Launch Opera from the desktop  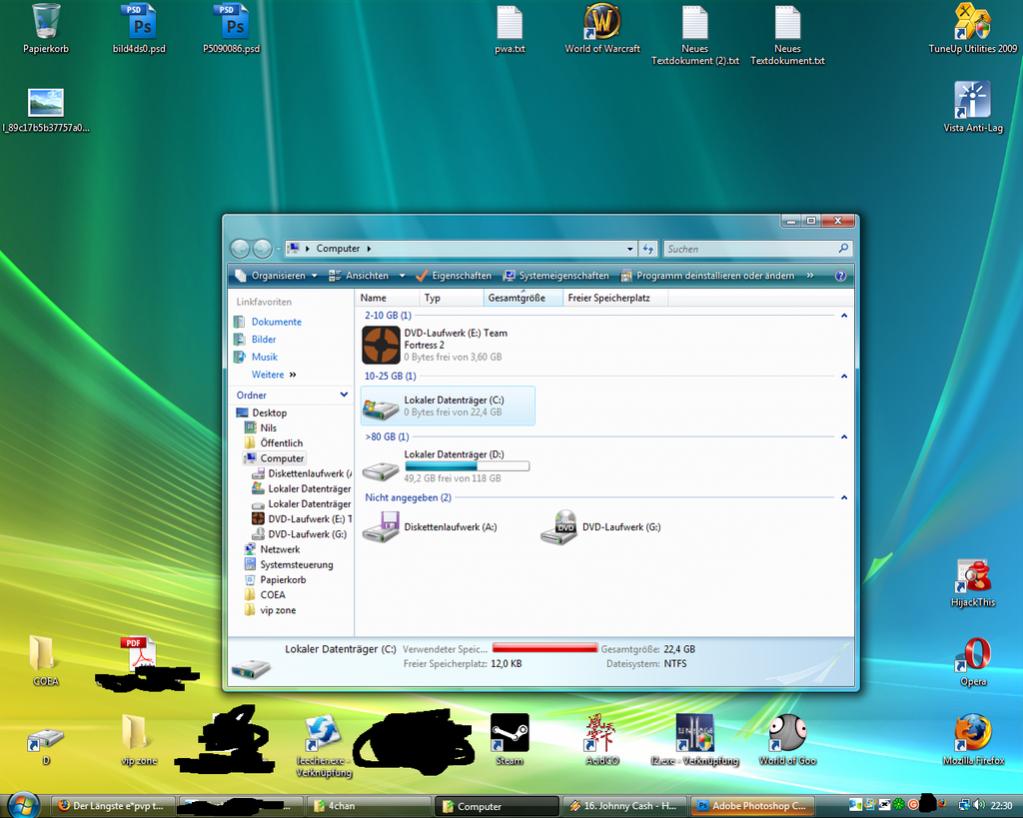coord(973,662)
